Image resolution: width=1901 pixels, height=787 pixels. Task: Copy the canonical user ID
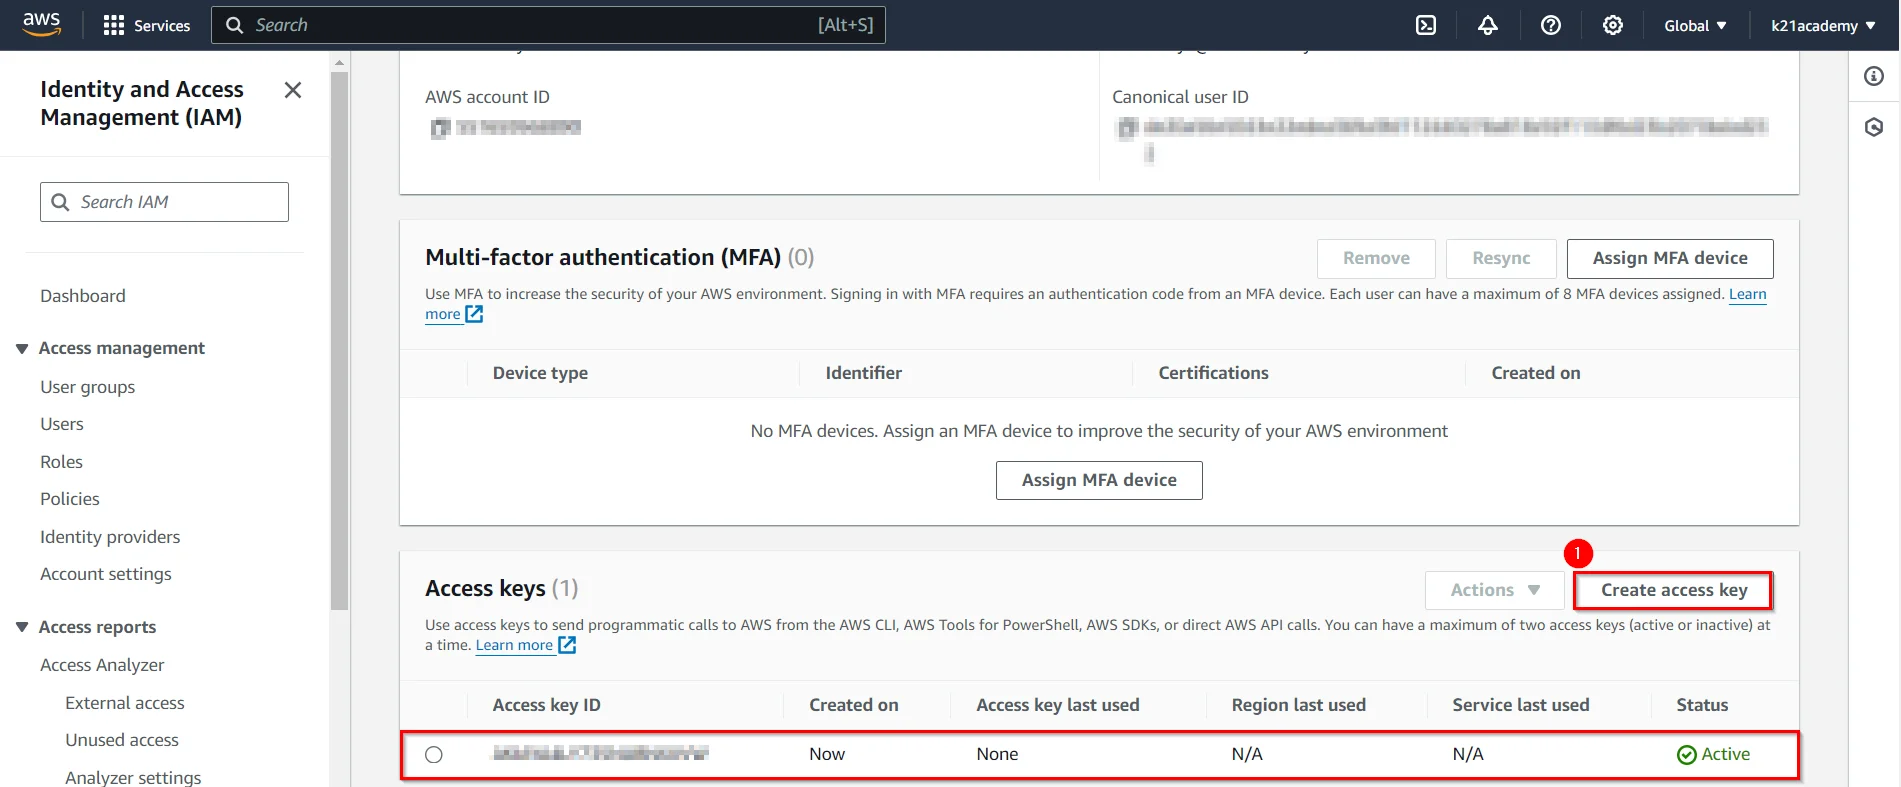point(1127,127)
